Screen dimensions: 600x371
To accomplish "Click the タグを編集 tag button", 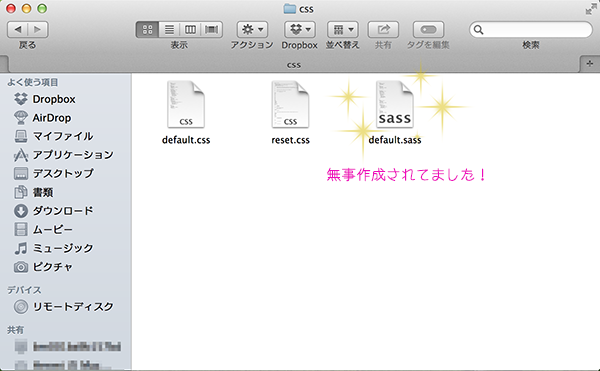I will (428, 29).
